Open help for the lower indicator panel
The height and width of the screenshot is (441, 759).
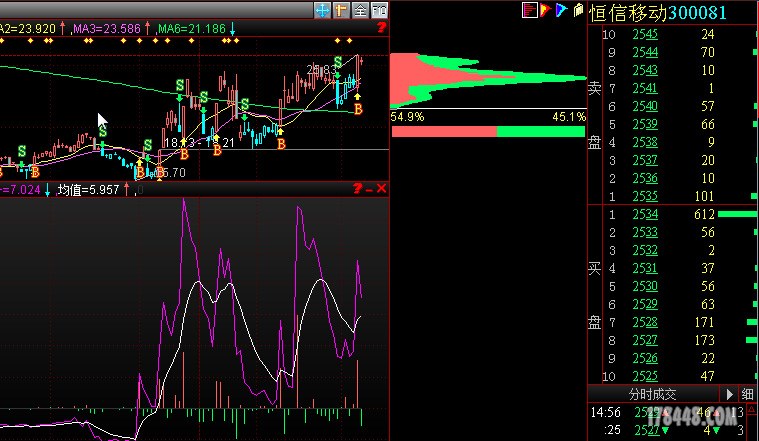coord(355,188)
